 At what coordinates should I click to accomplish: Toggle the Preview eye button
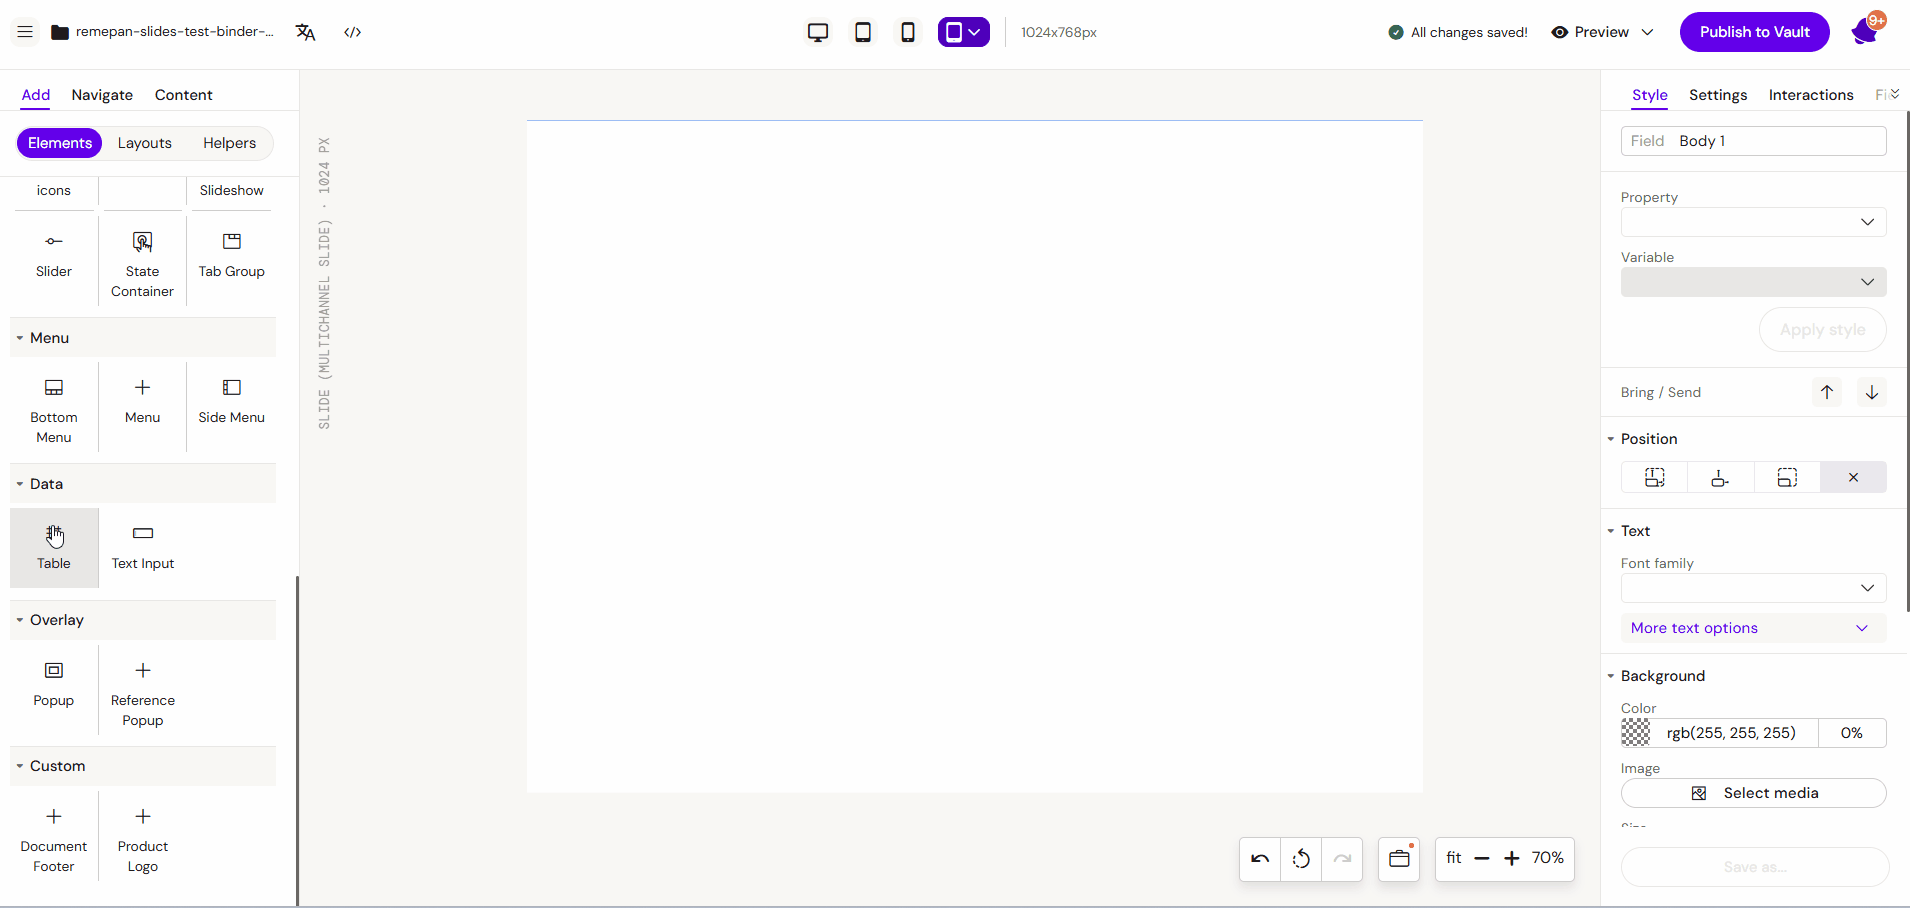point(1590,32)
